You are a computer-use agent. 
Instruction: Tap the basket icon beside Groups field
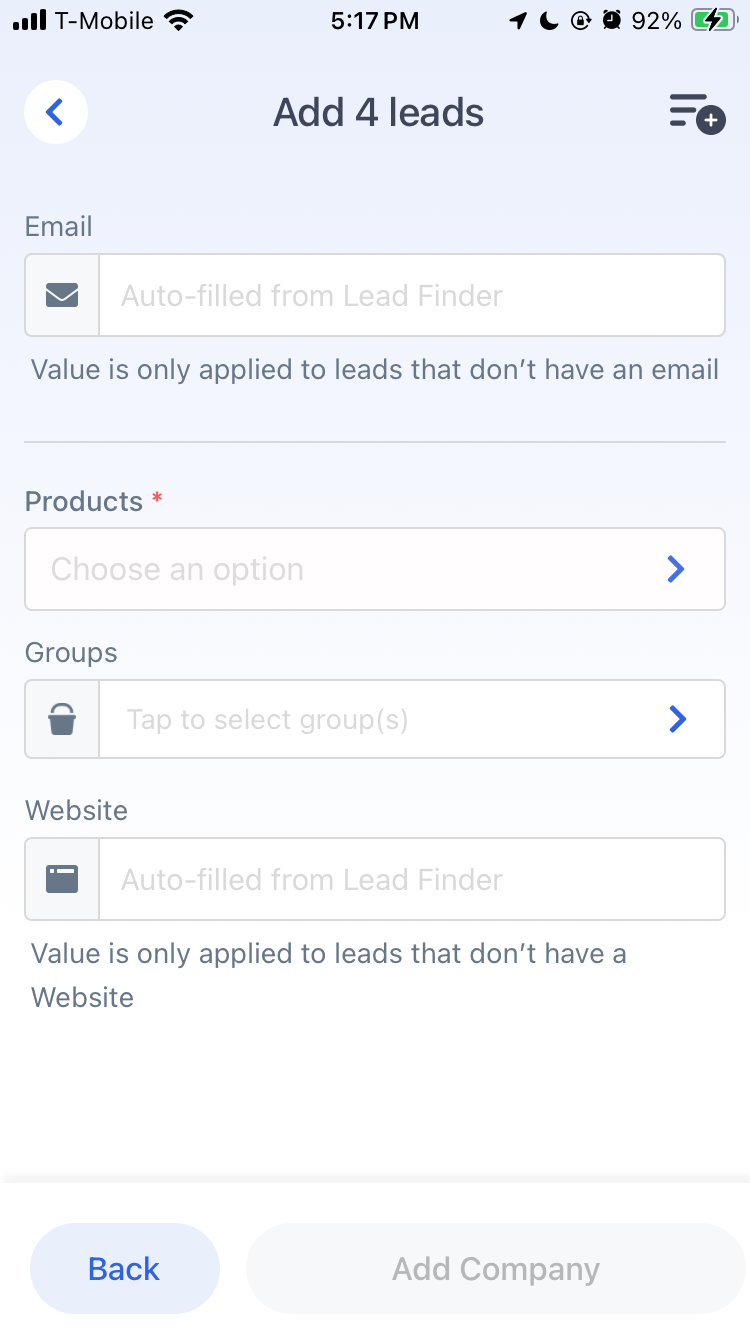(62, 719)
